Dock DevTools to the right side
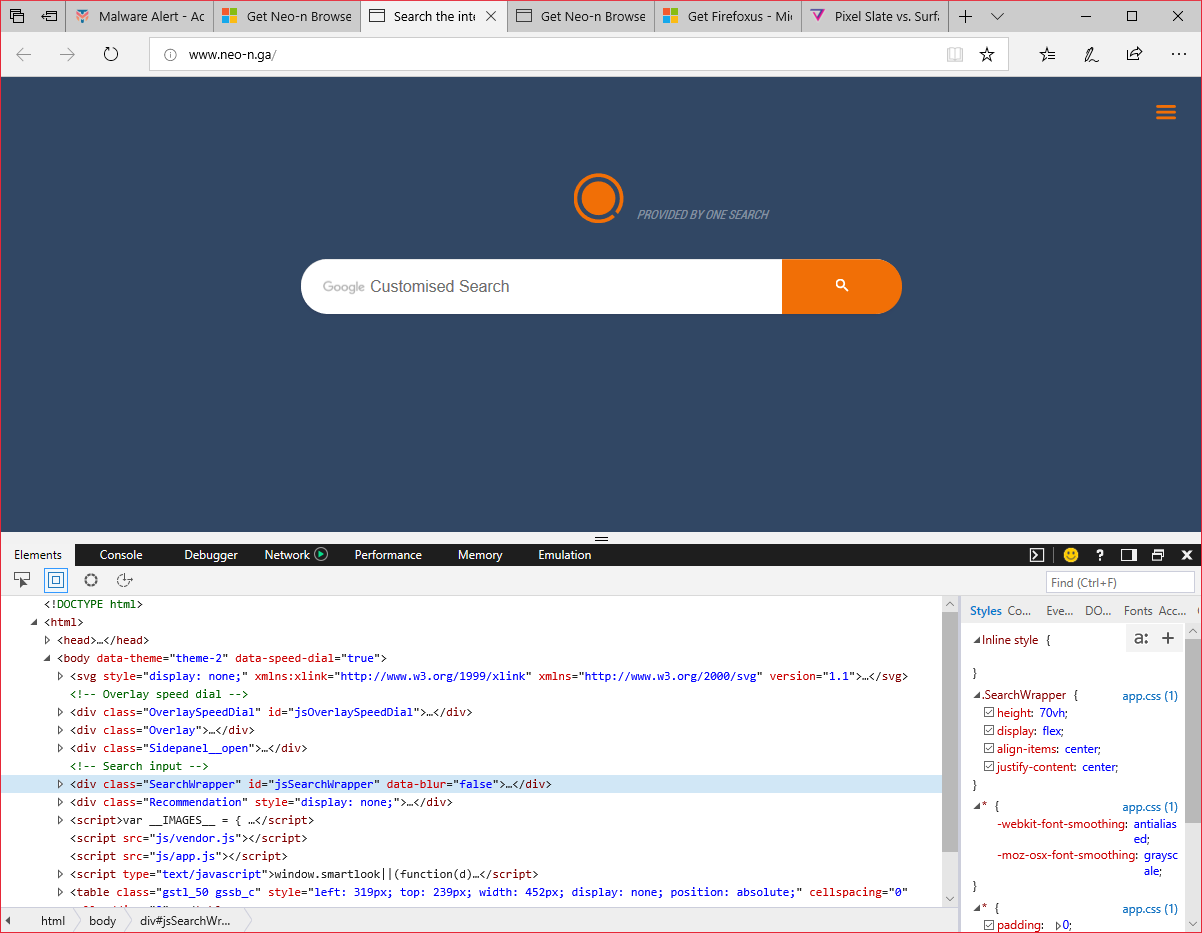 (1129, 555)
